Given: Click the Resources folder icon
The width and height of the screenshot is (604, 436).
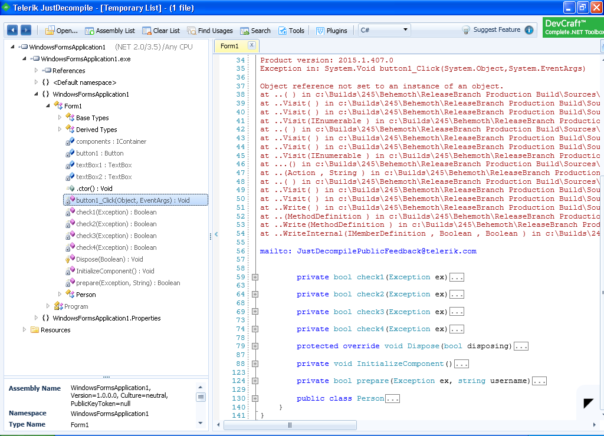Looking at the screenshot, I should (x=35, y=330).
